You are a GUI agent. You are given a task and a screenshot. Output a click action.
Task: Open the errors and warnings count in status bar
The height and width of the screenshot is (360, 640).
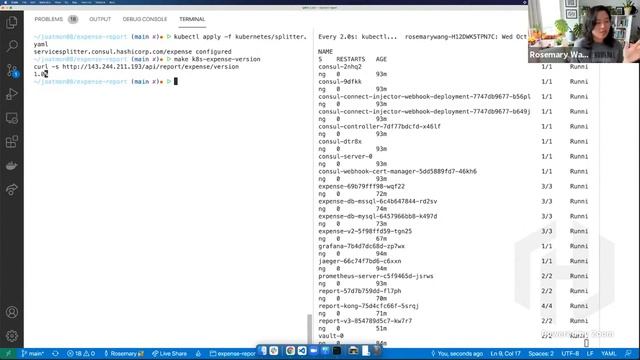click(x=81, y=354)
